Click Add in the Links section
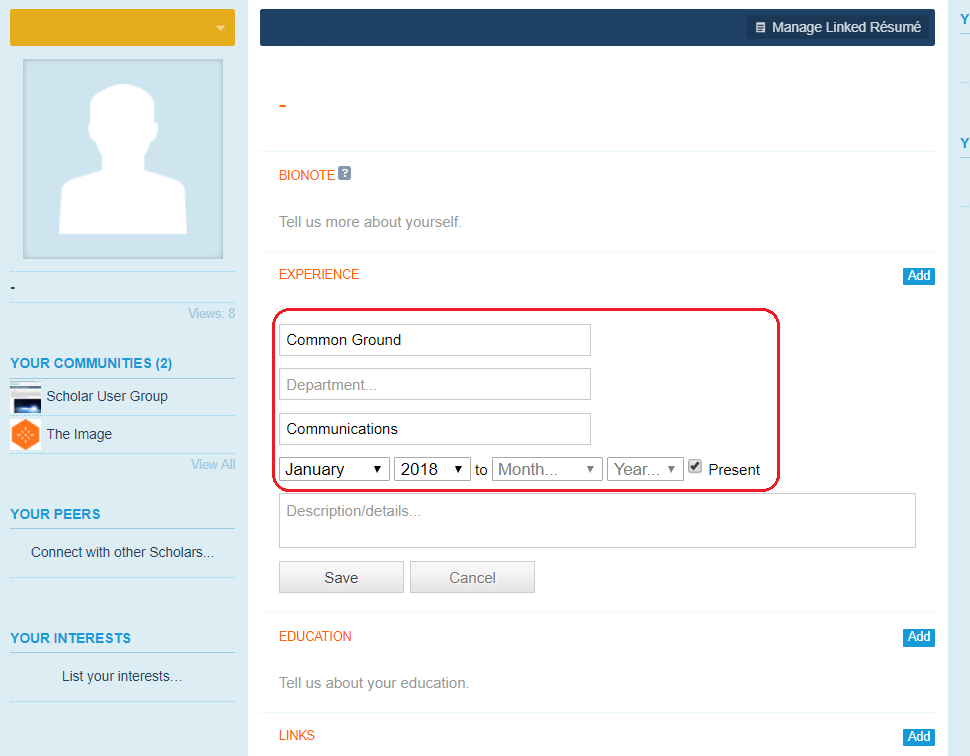This screenshot has width=970, height=756. pyautogui.click(x=919, y=737)
